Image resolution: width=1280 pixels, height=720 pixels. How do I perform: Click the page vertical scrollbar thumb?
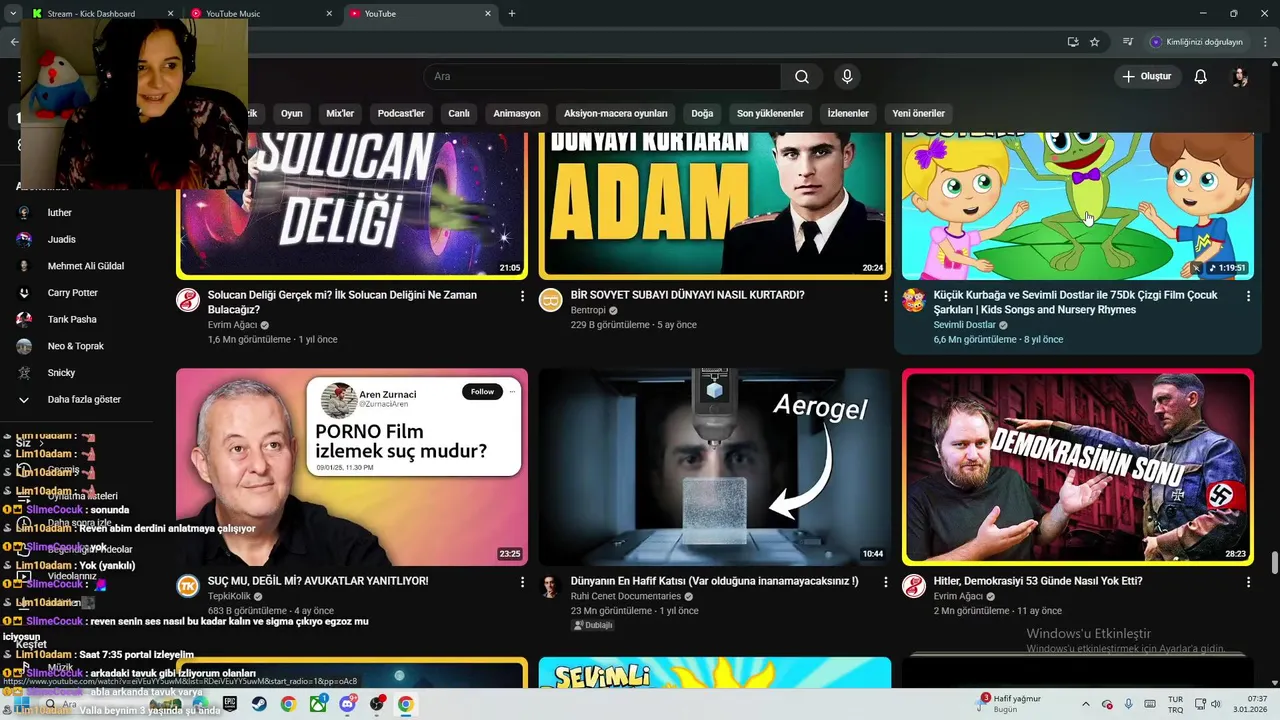pyautogui.click(x=1274, y=563)
